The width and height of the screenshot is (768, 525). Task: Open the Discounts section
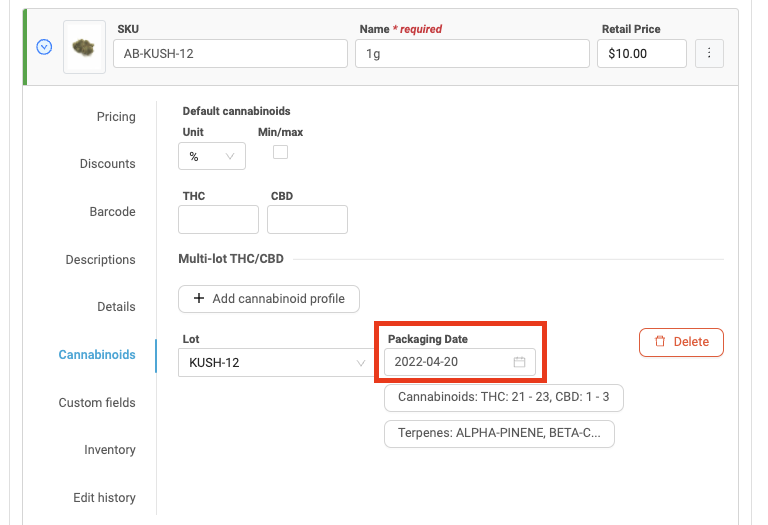[107, 164]
